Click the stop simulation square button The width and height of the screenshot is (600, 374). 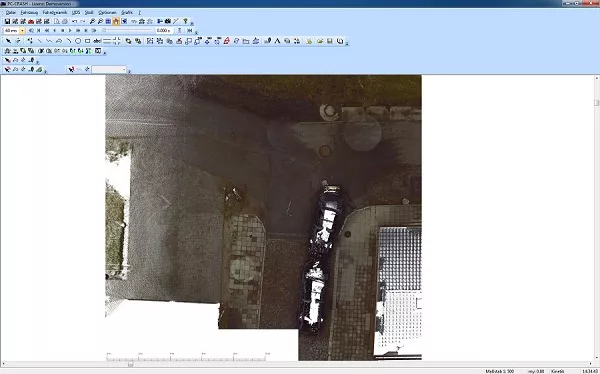[x=62, y=31]
